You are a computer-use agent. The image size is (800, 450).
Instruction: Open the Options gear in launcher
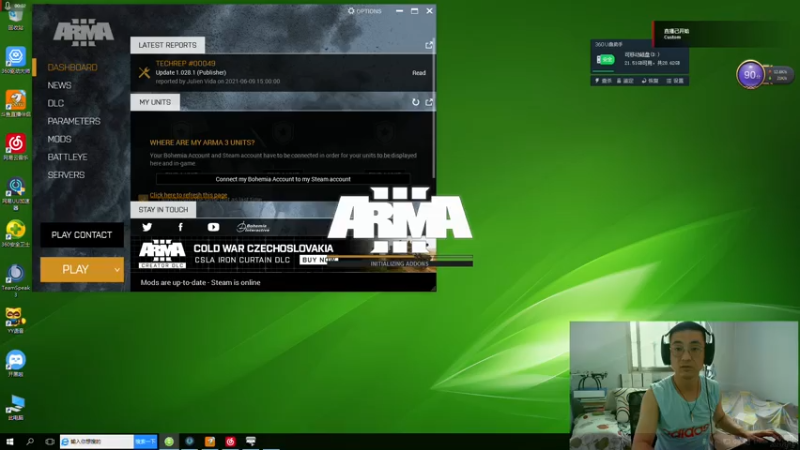[364, 11]
